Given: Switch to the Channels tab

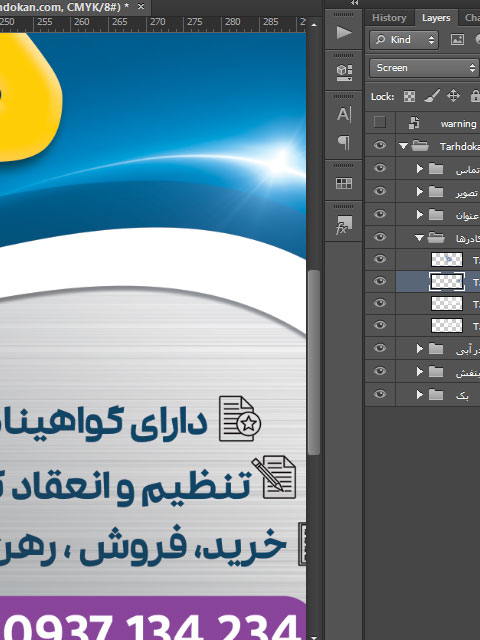Looking at the screenshot, I should (x=472, y=18).
